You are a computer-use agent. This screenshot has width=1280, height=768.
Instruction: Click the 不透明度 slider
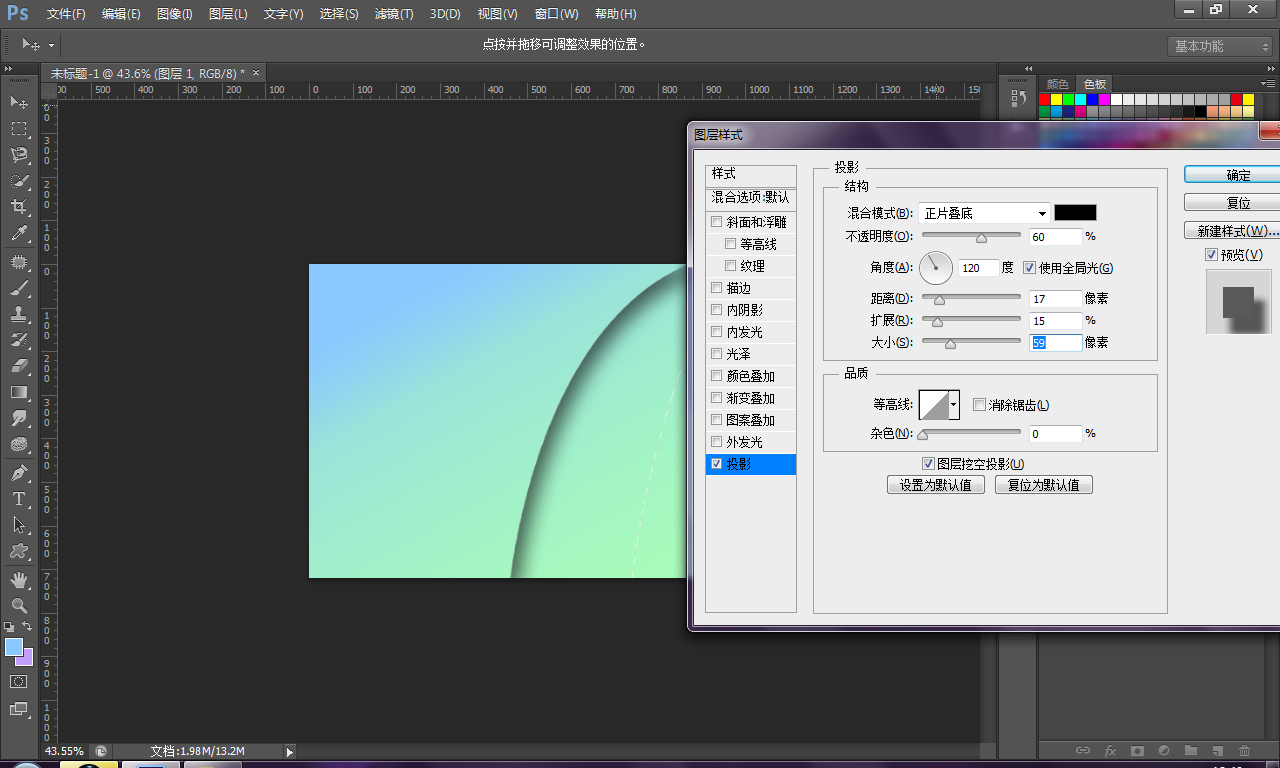click(x=971, y=237)
